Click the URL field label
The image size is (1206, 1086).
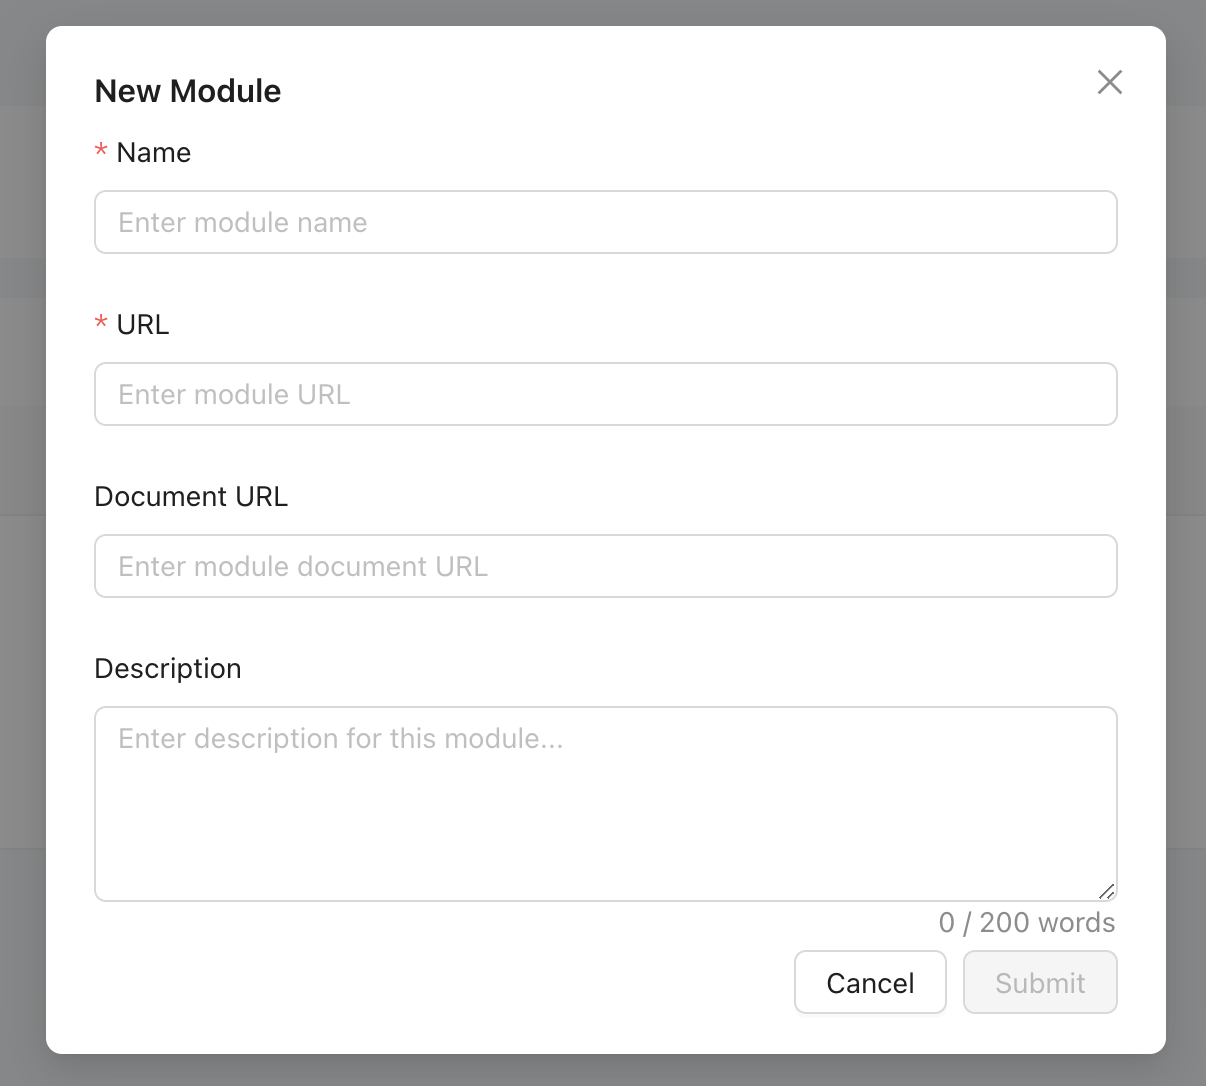(x=143, y=324)
